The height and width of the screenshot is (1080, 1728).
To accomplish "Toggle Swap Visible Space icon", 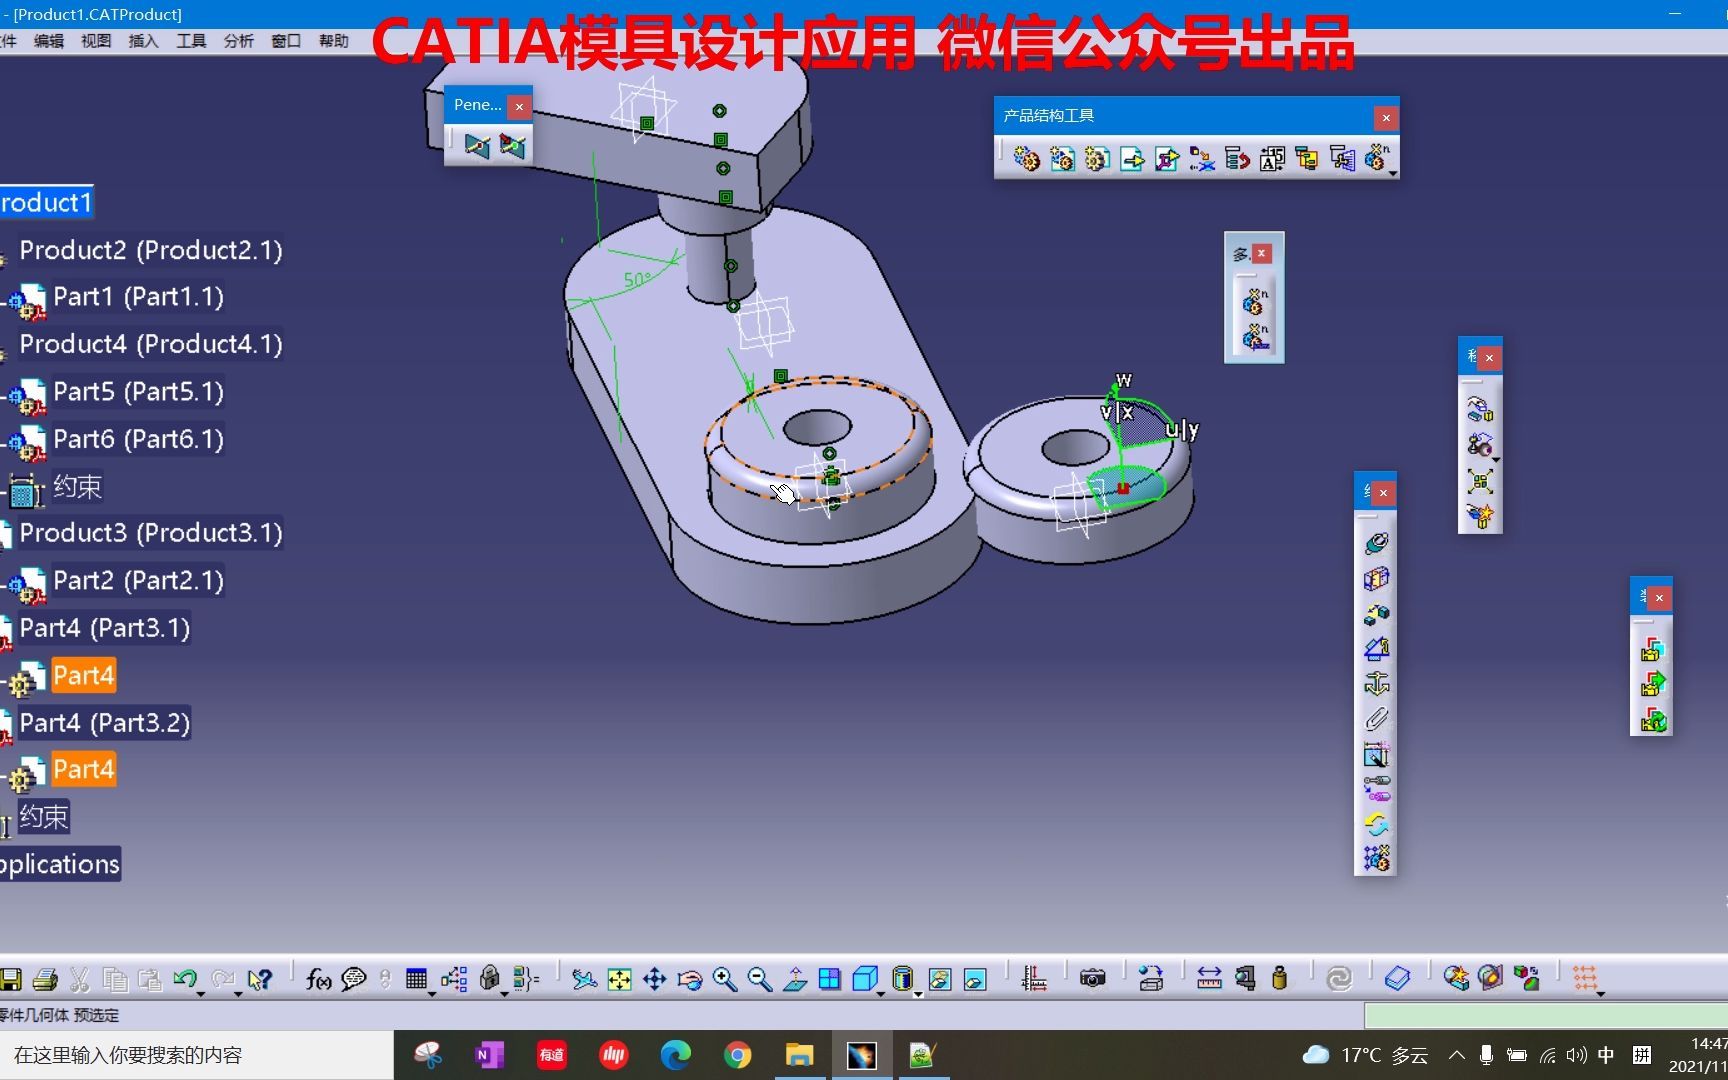I will coord(975,979).
